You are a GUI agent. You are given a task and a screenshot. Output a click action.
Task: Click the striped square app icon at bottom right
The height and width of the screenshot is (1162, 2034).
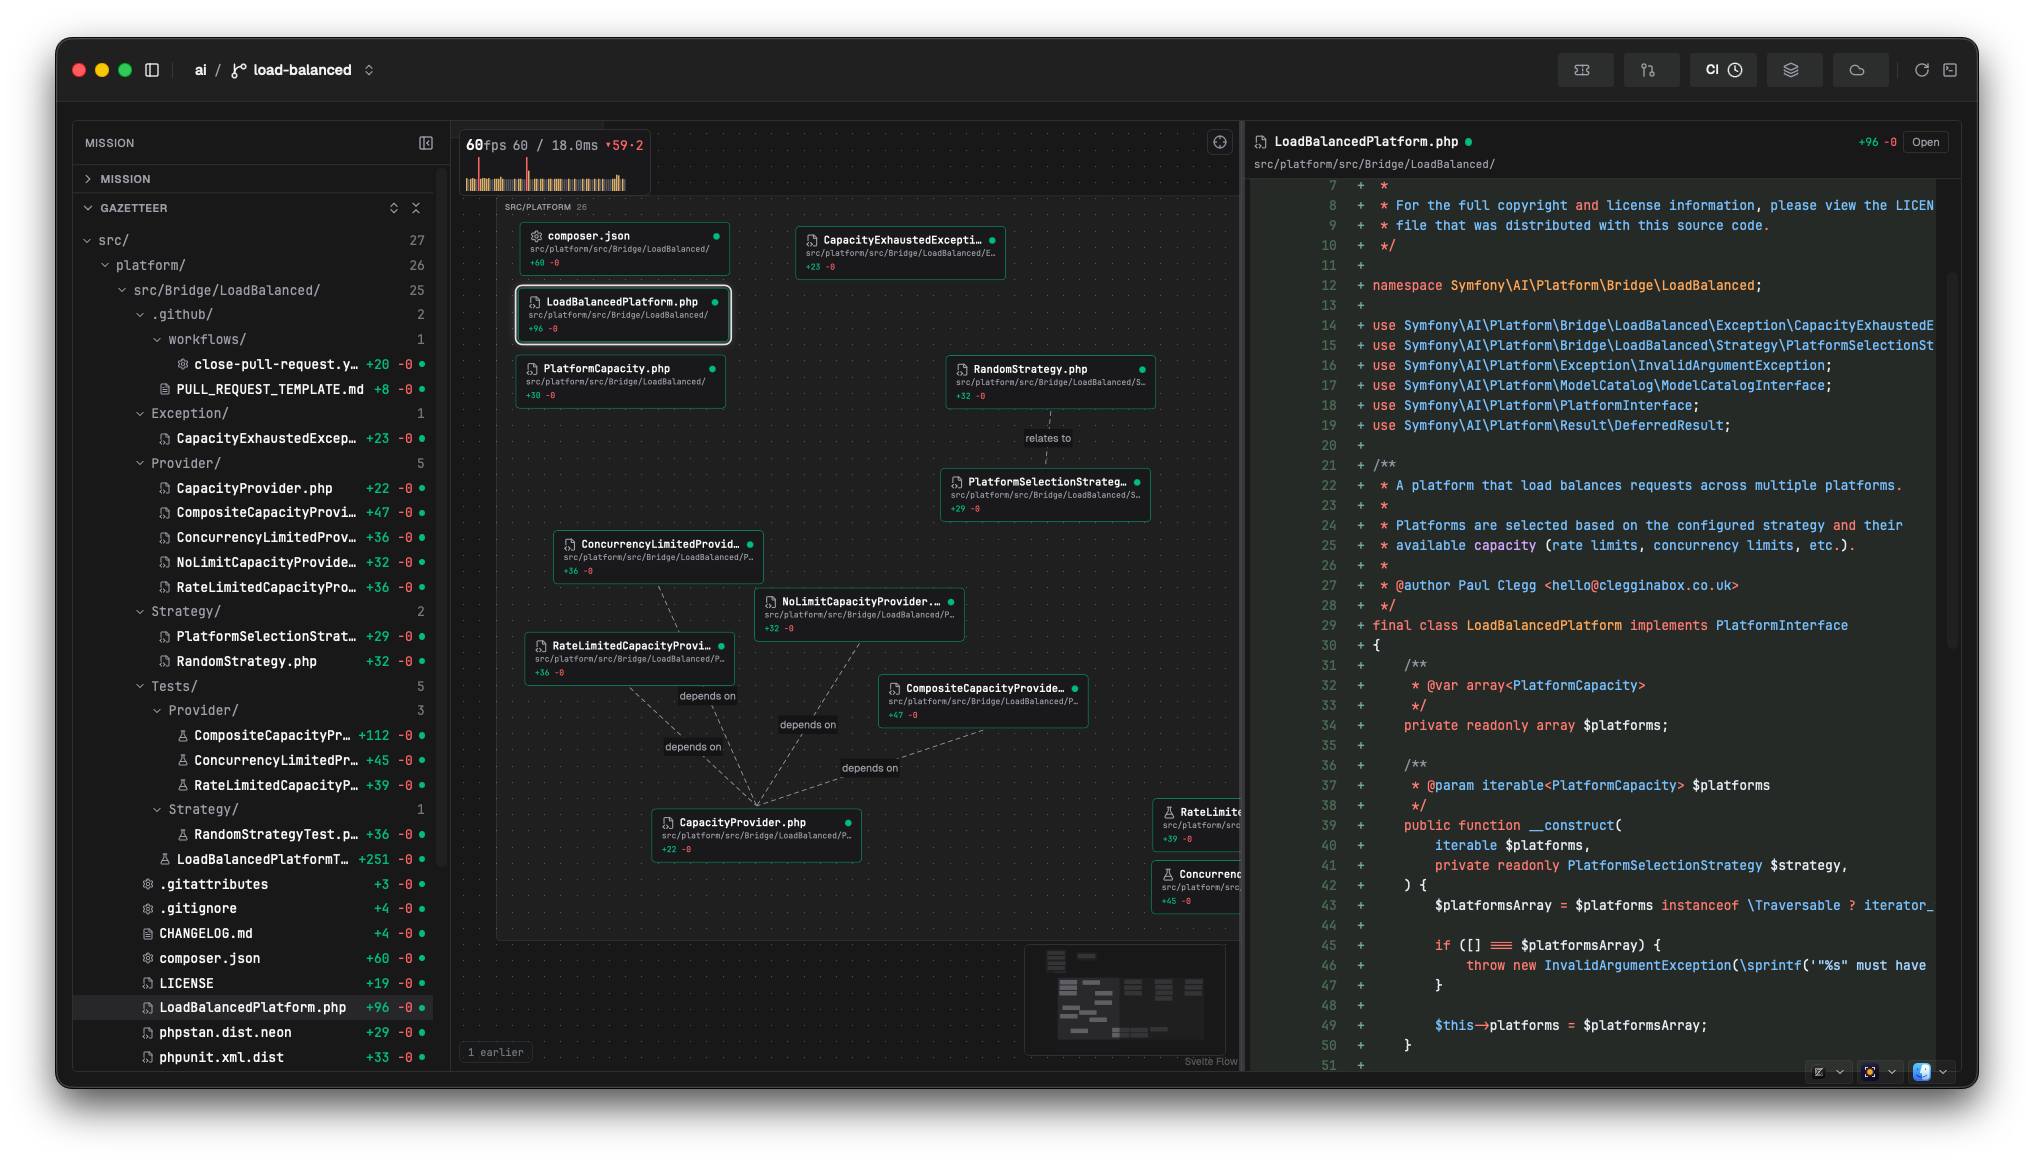pos(1819,1072)
